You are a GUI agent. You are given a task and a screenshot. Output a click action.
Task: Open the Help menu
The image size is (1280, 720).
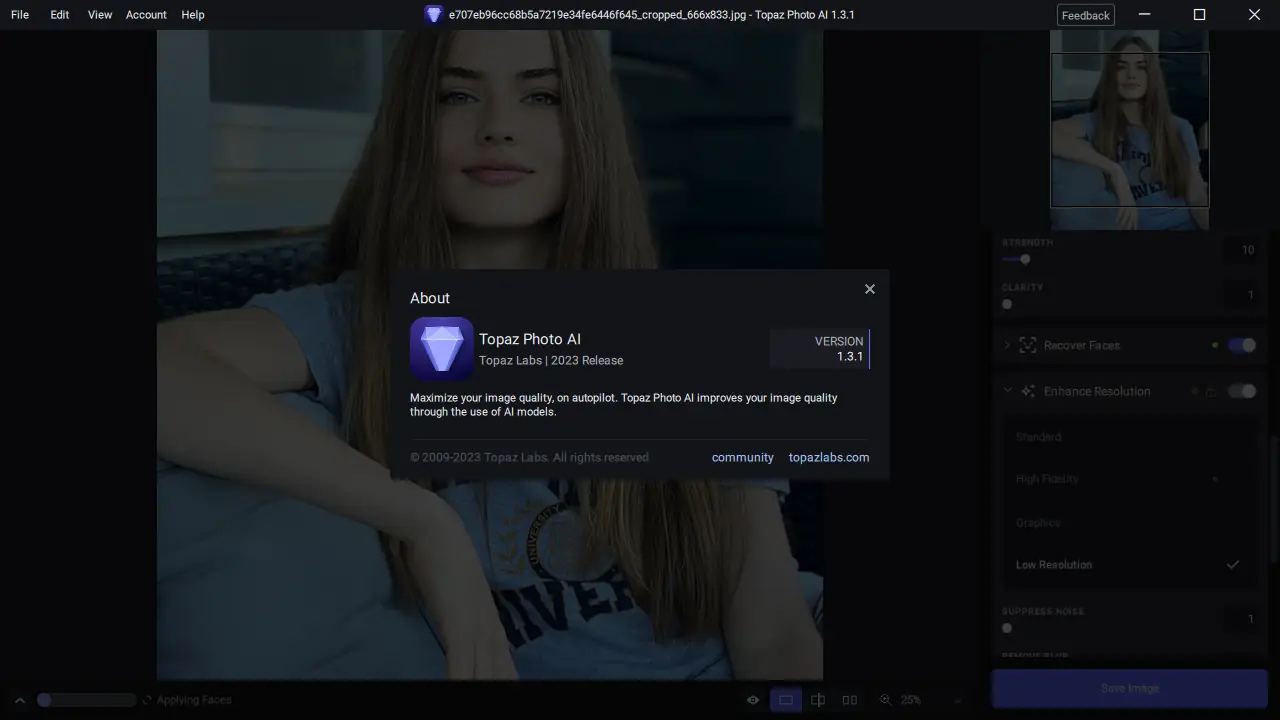(x=193, y=15)
